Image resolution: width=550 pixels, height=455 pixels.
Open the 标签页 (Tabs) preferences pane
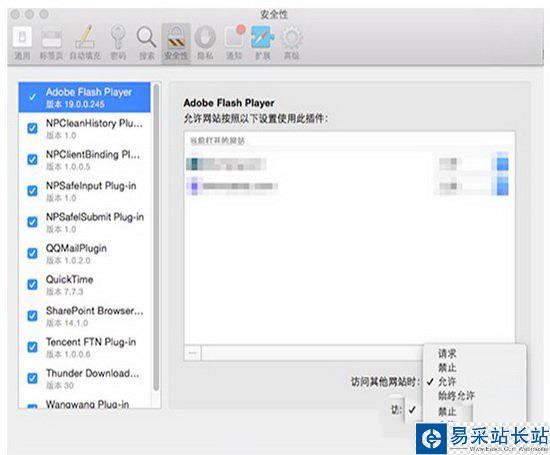(x=52, y=43)
